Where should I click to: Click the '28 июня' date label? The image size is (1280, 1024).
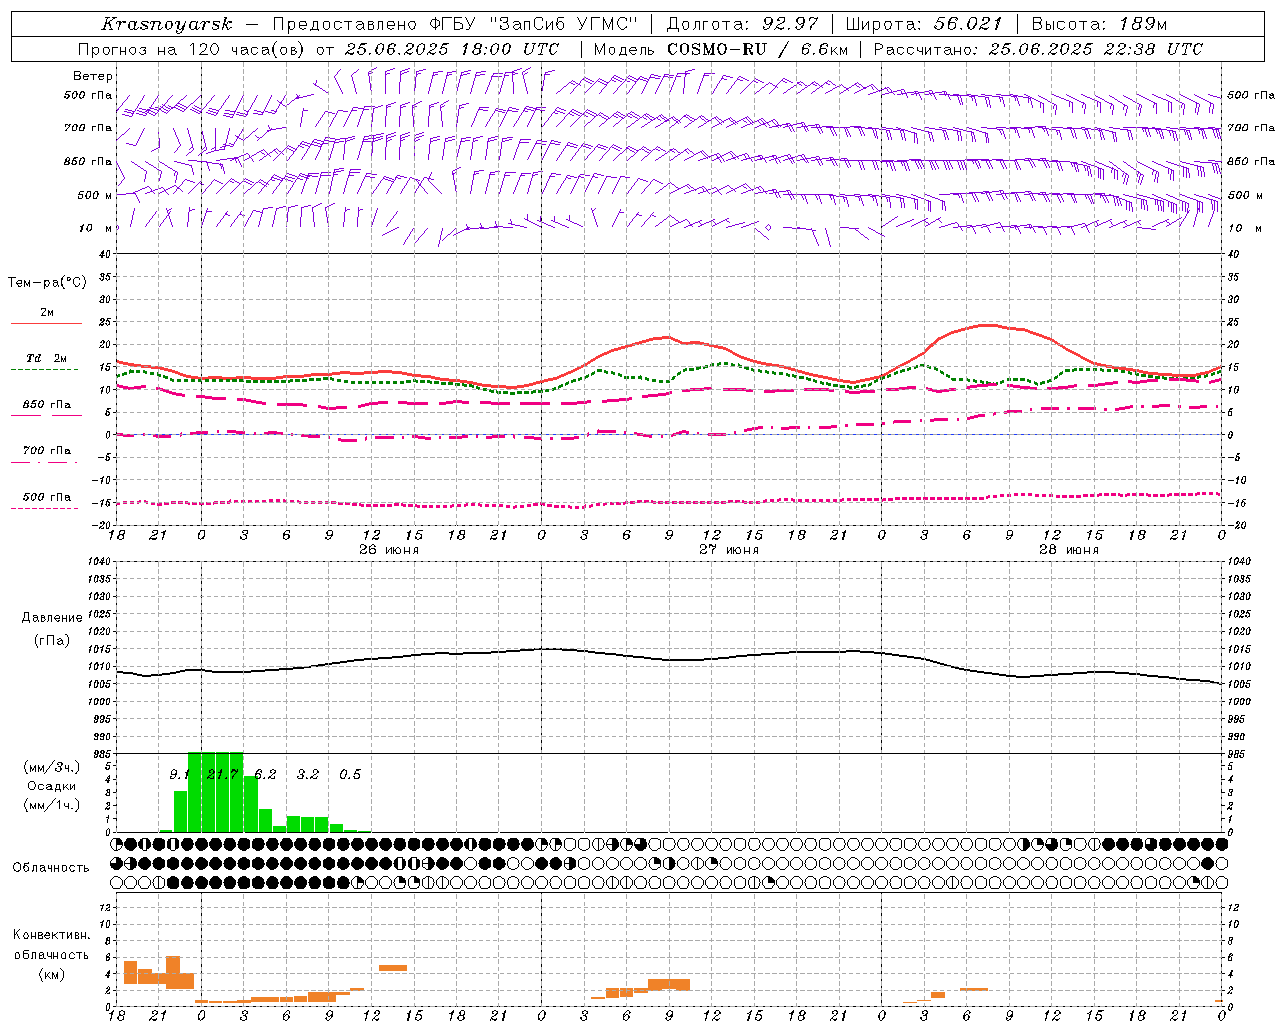coord(1068,550)
